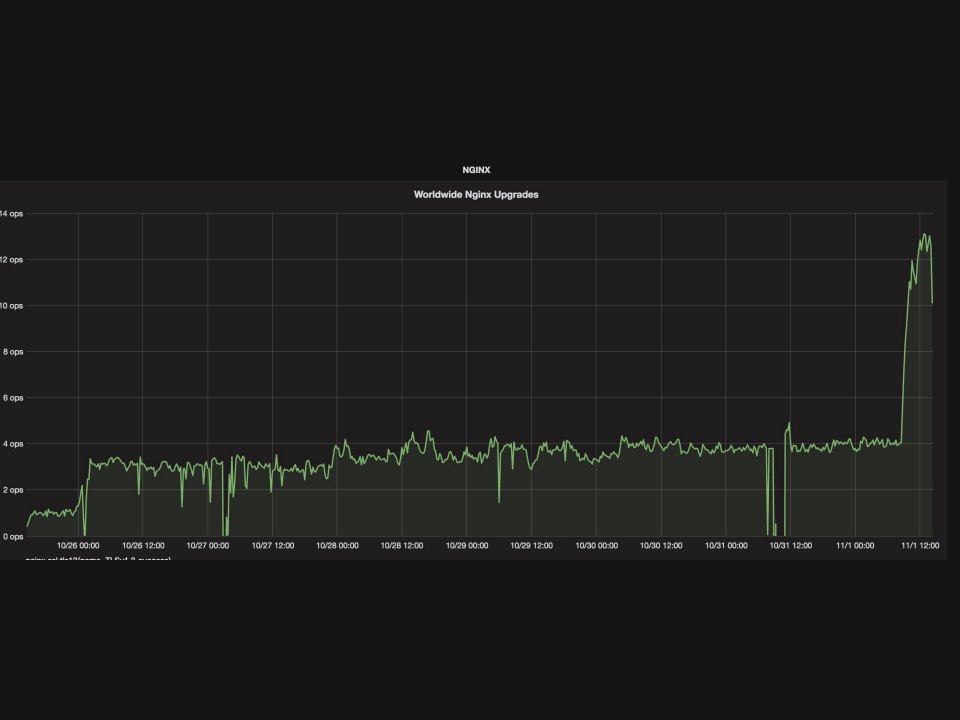Collapse the NGINX dashboard row header

[476, 170]
